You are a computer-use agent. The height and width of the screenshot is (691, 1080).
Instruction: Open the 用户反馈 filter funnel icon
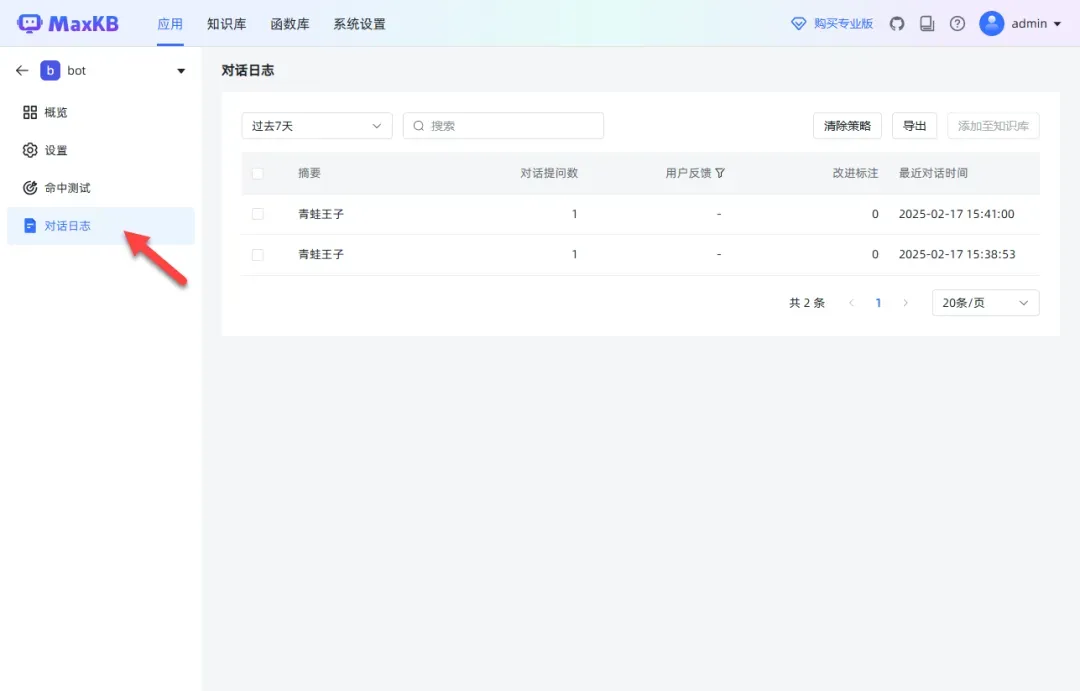pos(720,173)
